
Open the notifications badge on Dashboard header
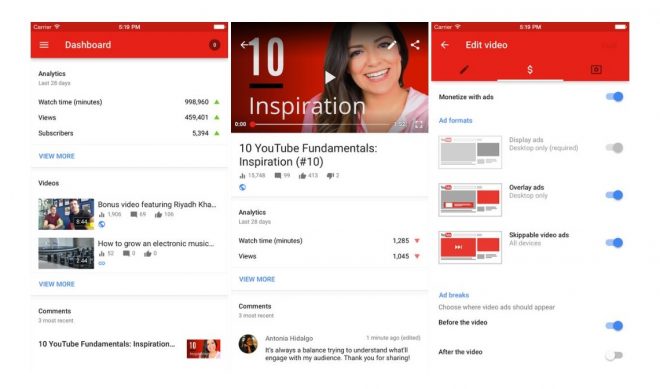click(x=214, y=45)
